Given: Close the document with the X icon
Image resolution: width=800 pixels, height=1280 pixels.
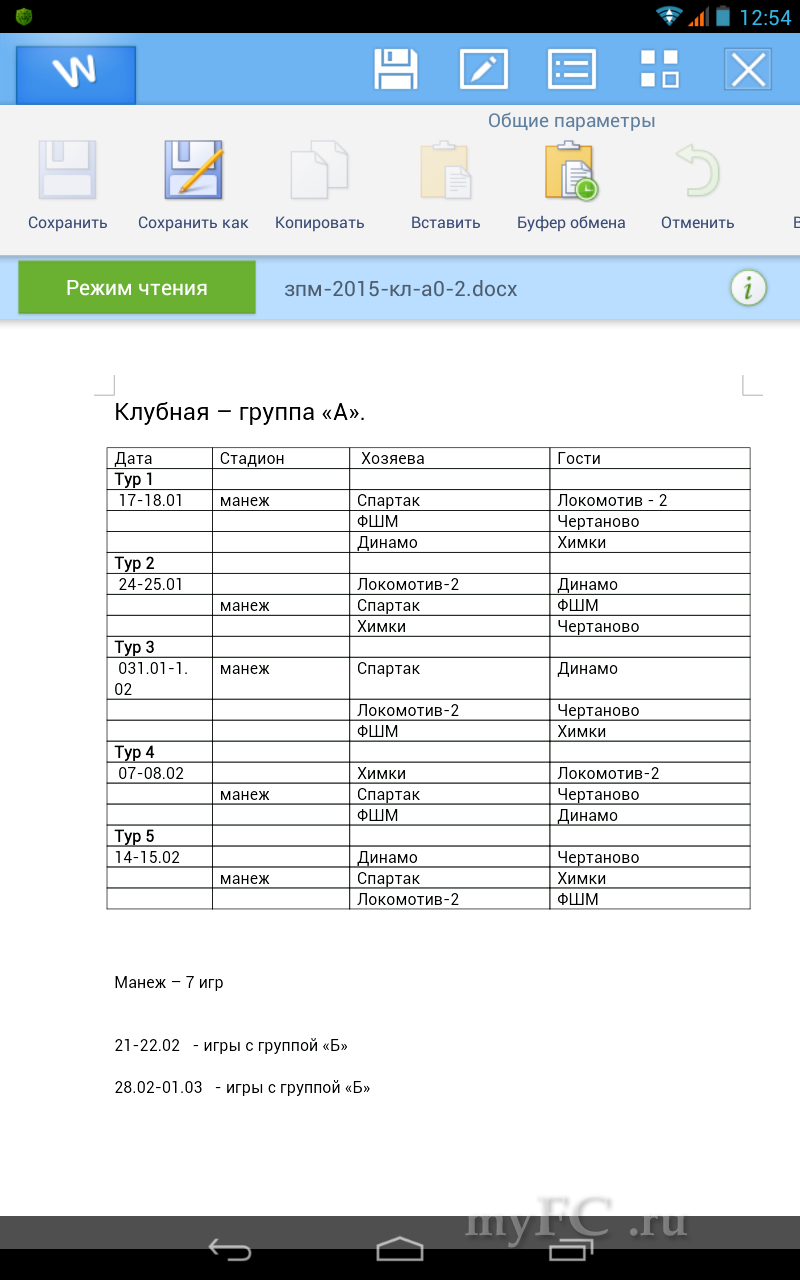Looking at the screenshot, I should pyautogui.click(x=748, y=70).
